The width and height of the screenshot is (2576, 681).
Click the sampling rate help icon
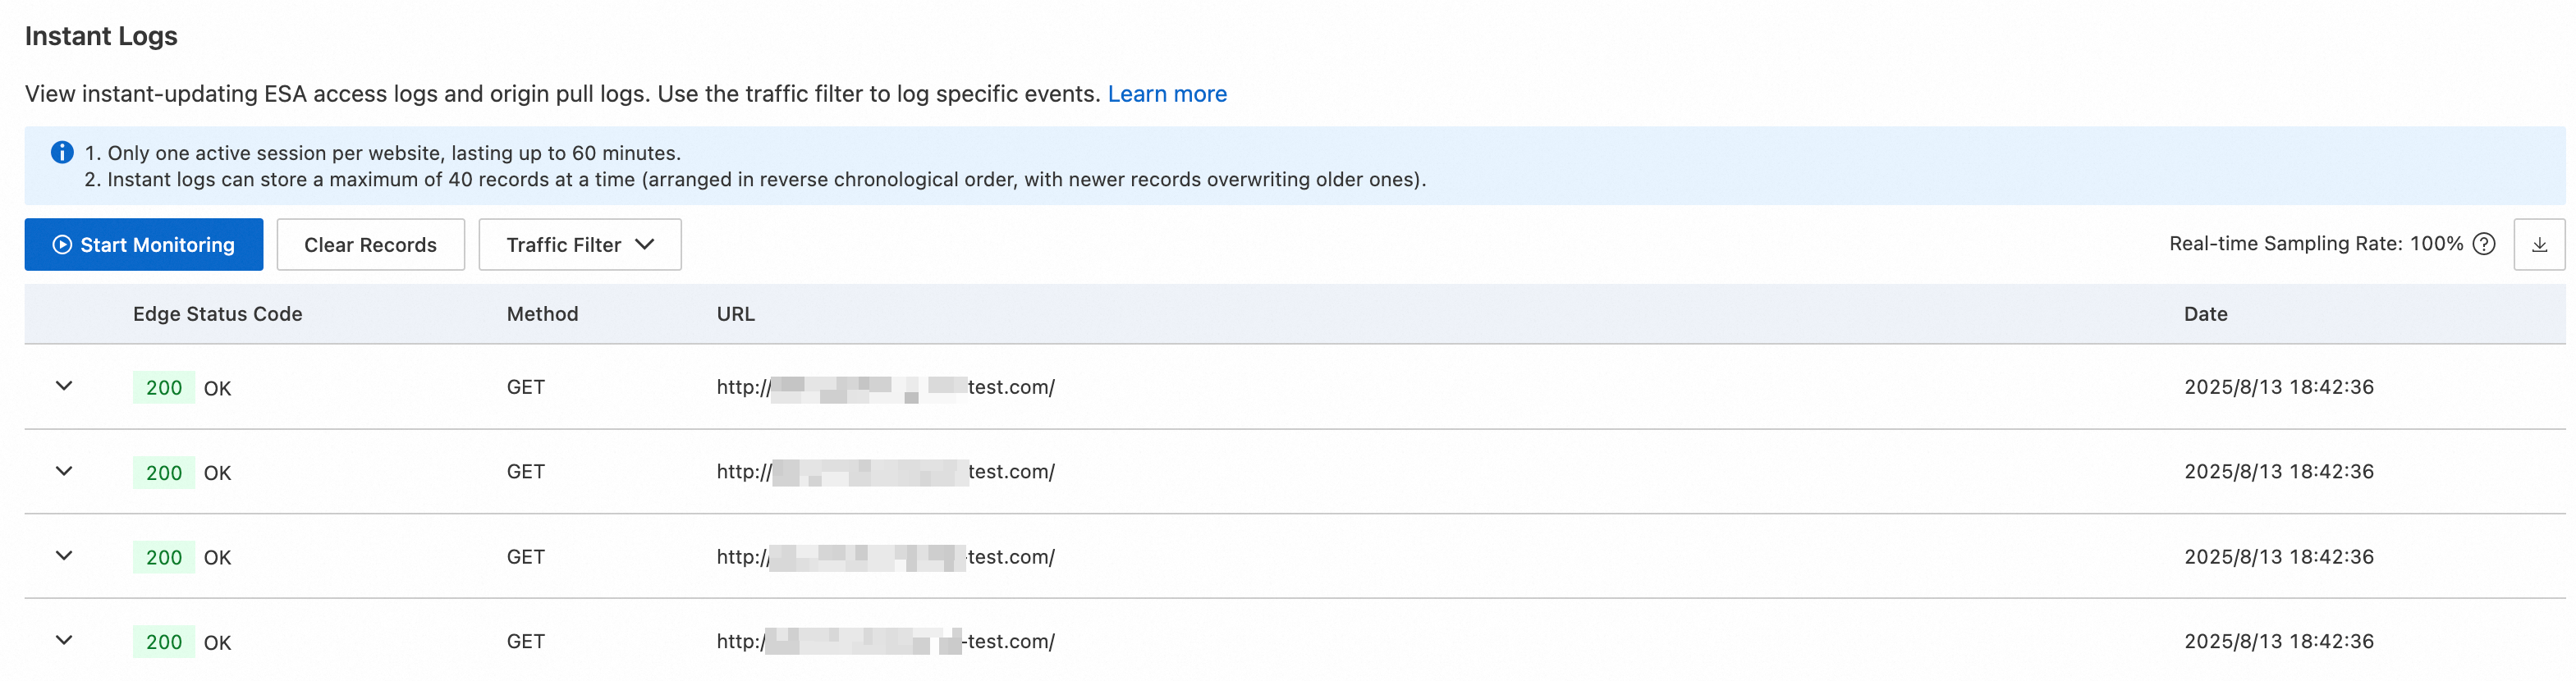(x=2484, y=244)
